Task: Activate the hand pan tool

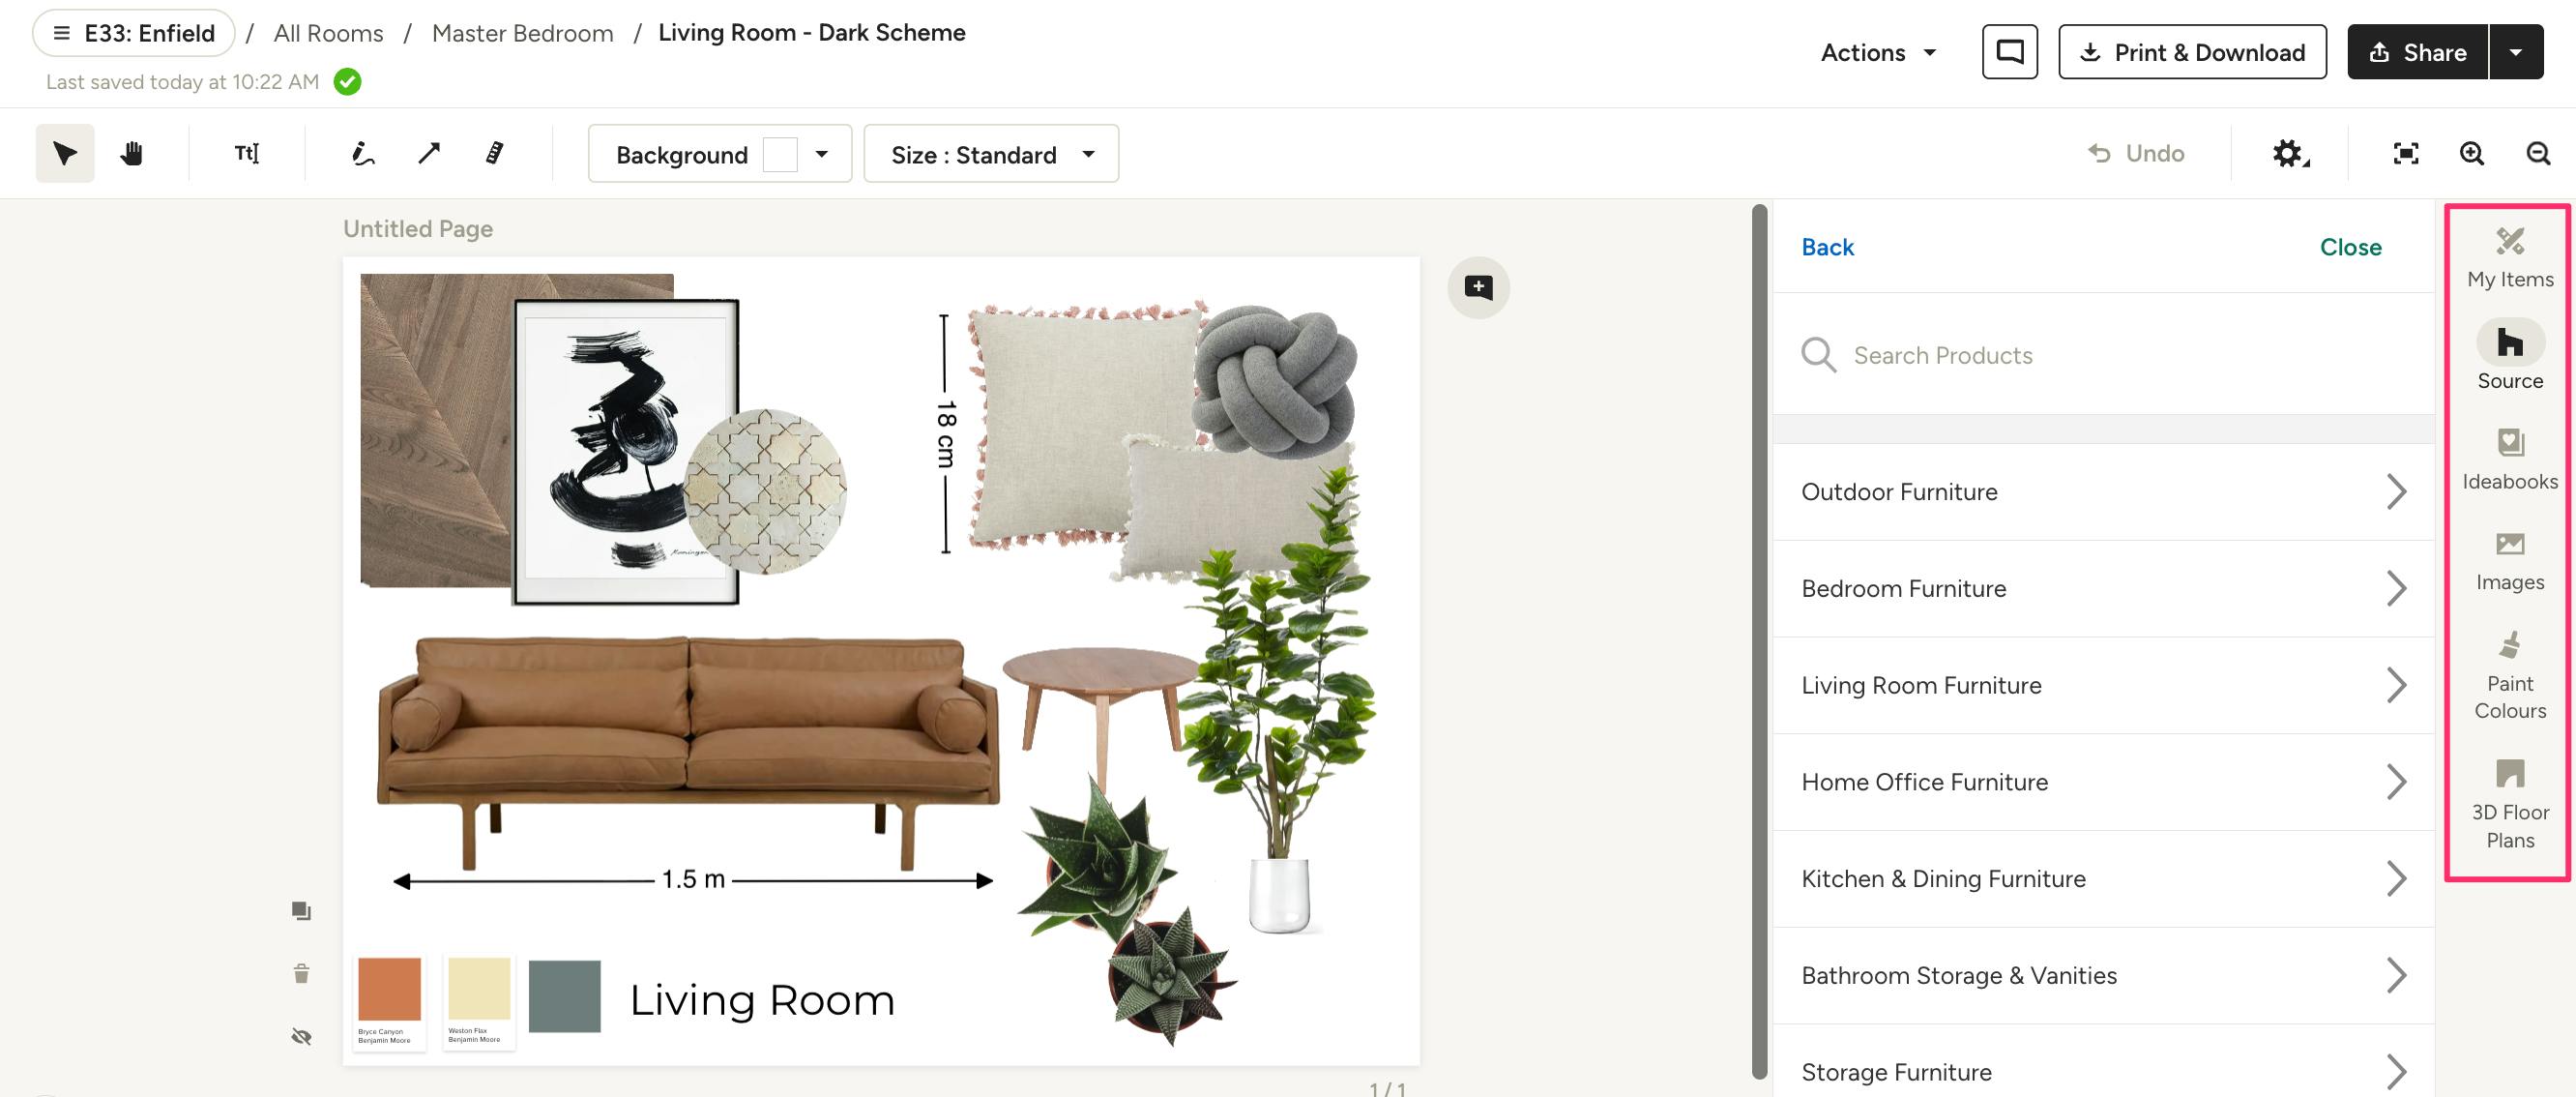Action: [132, 153]
